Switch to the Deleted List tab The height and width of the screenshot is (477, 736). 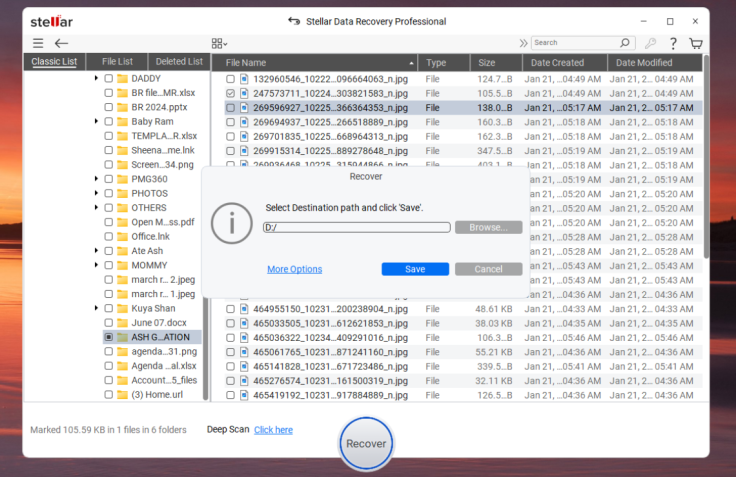179,62
